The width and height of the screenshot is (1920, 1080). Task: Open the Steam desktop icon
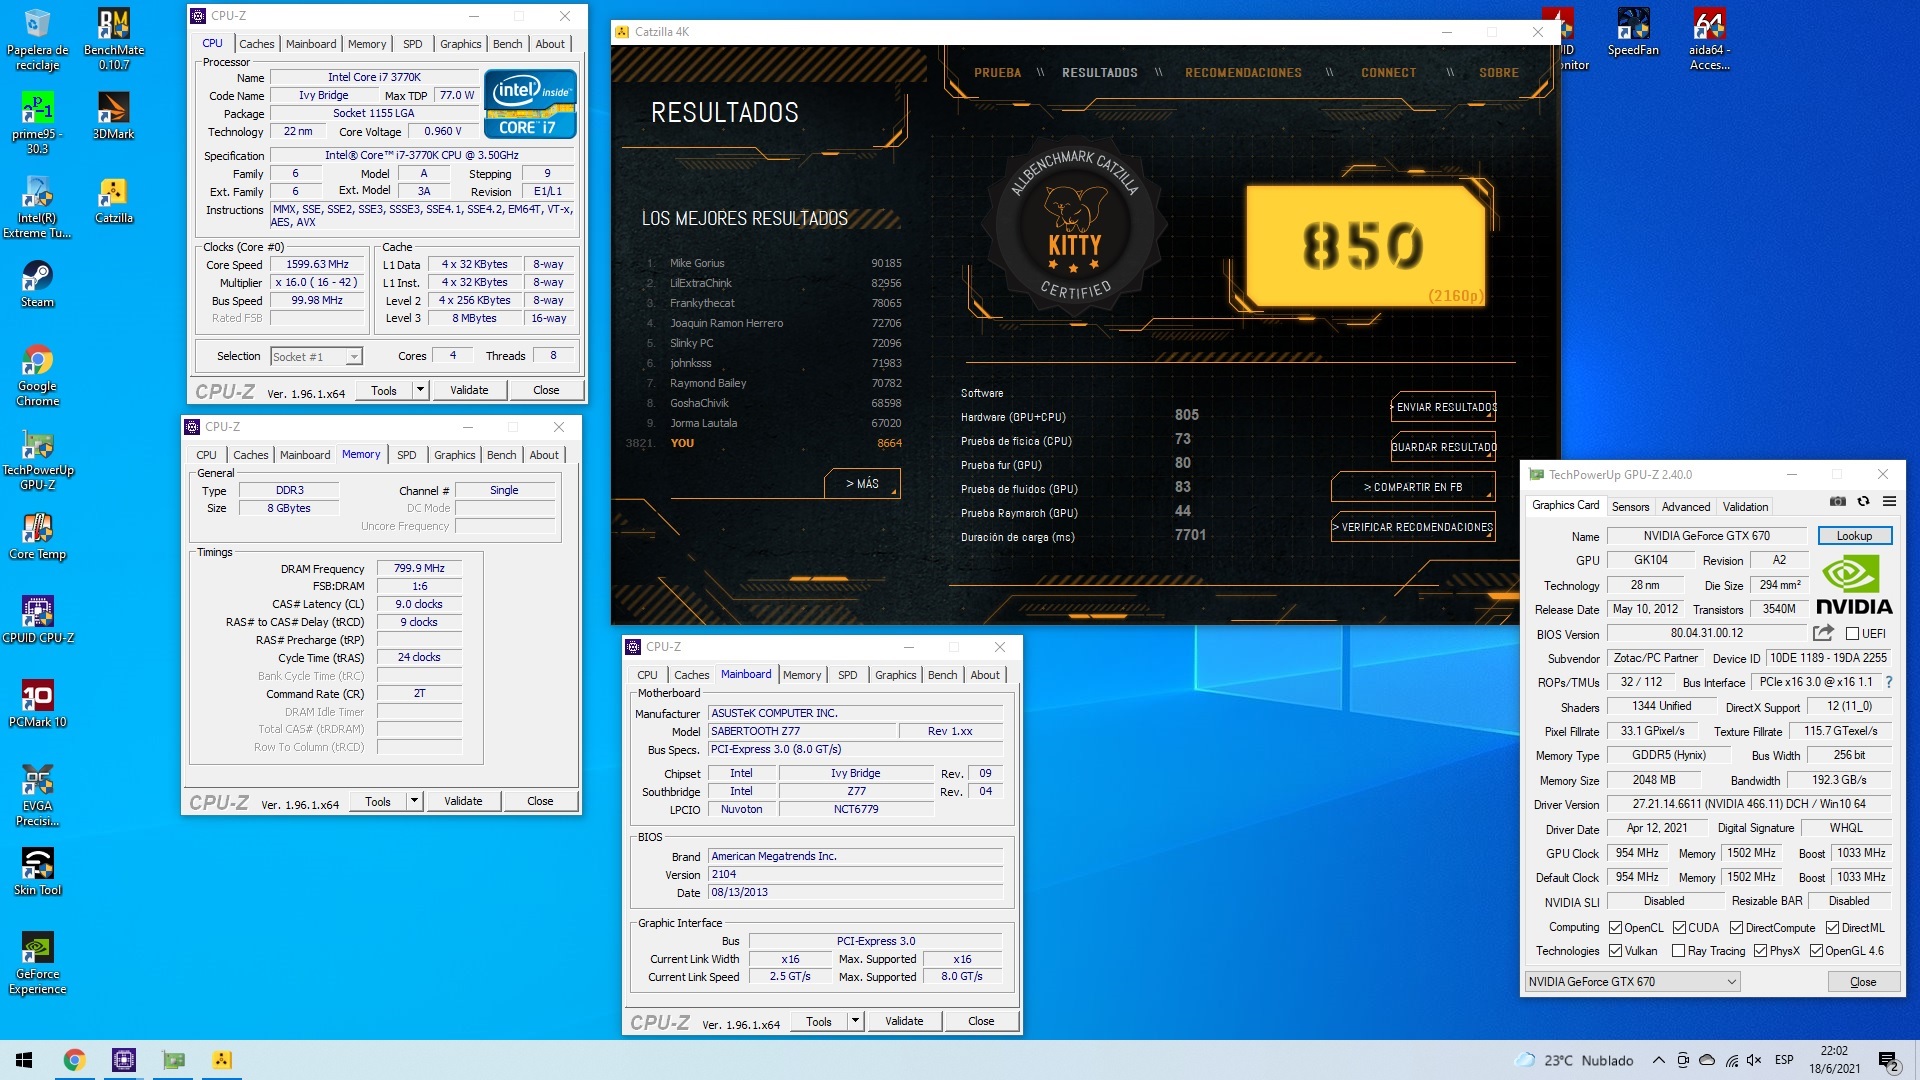37,284
